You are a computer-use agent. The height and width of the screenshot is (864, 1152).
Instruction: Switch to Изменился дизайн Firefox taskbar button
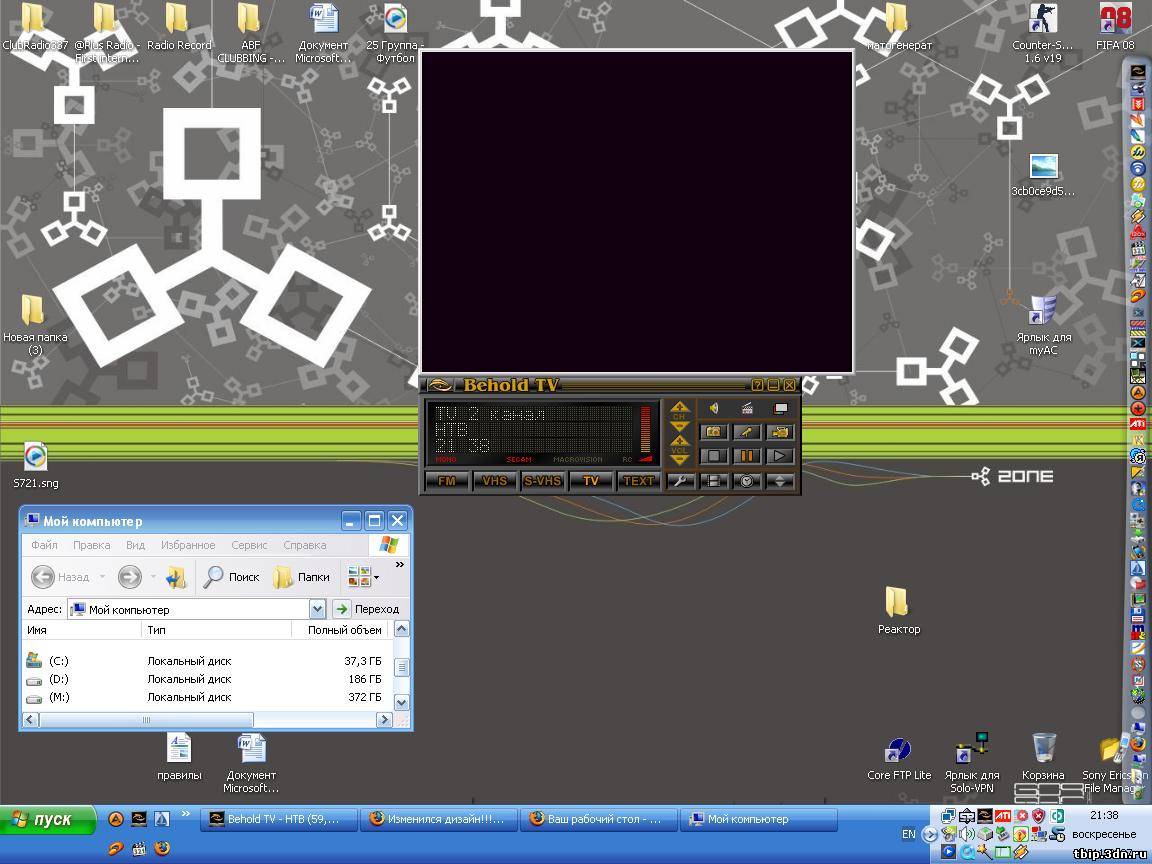coord(439,819)
